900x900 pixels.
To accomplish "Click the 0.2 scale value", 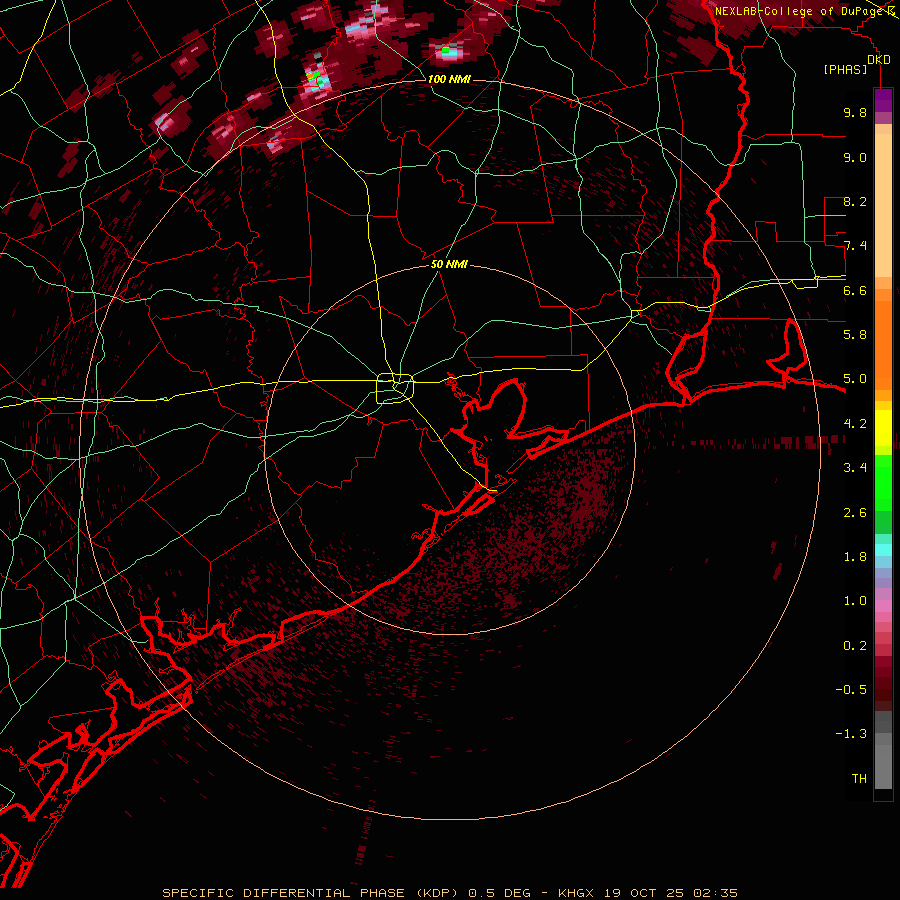I will point(855,646).
